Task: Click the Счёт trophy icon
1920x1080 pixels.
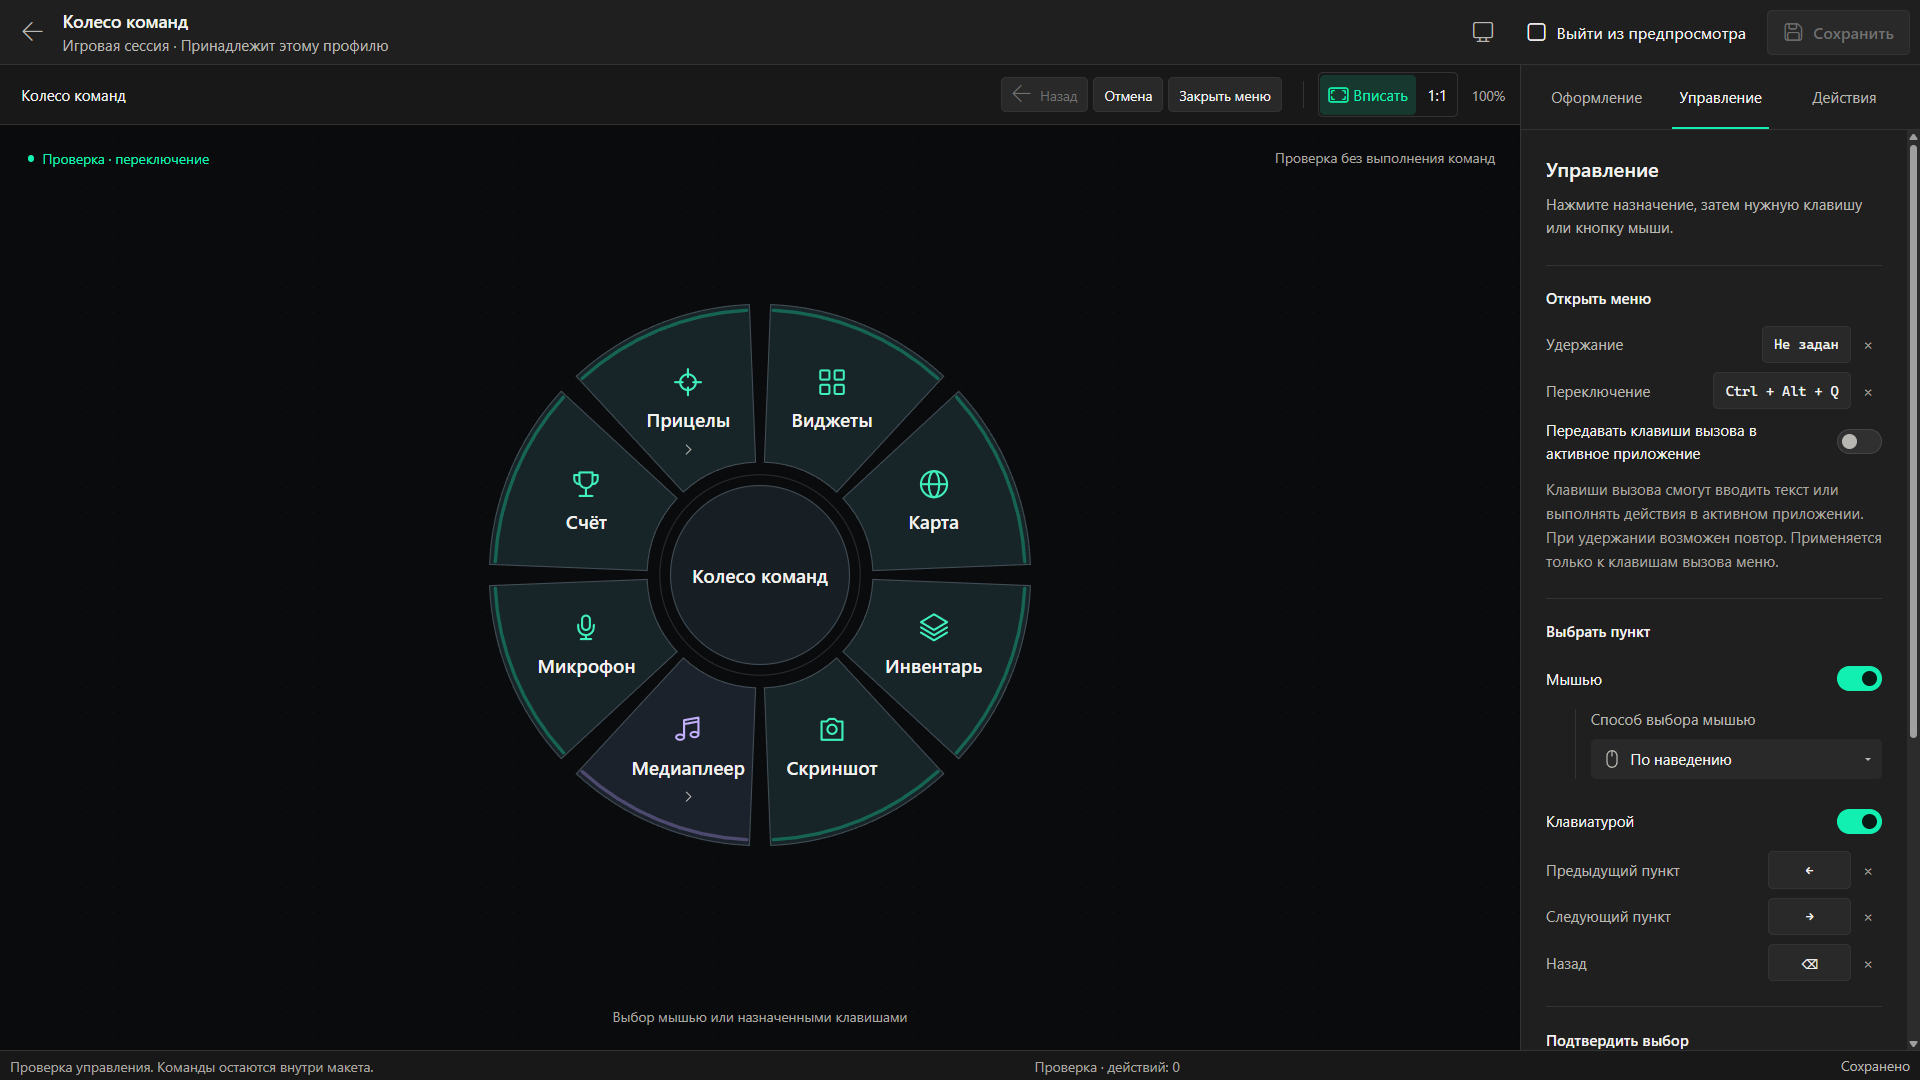Action: (x=586, y=484)
